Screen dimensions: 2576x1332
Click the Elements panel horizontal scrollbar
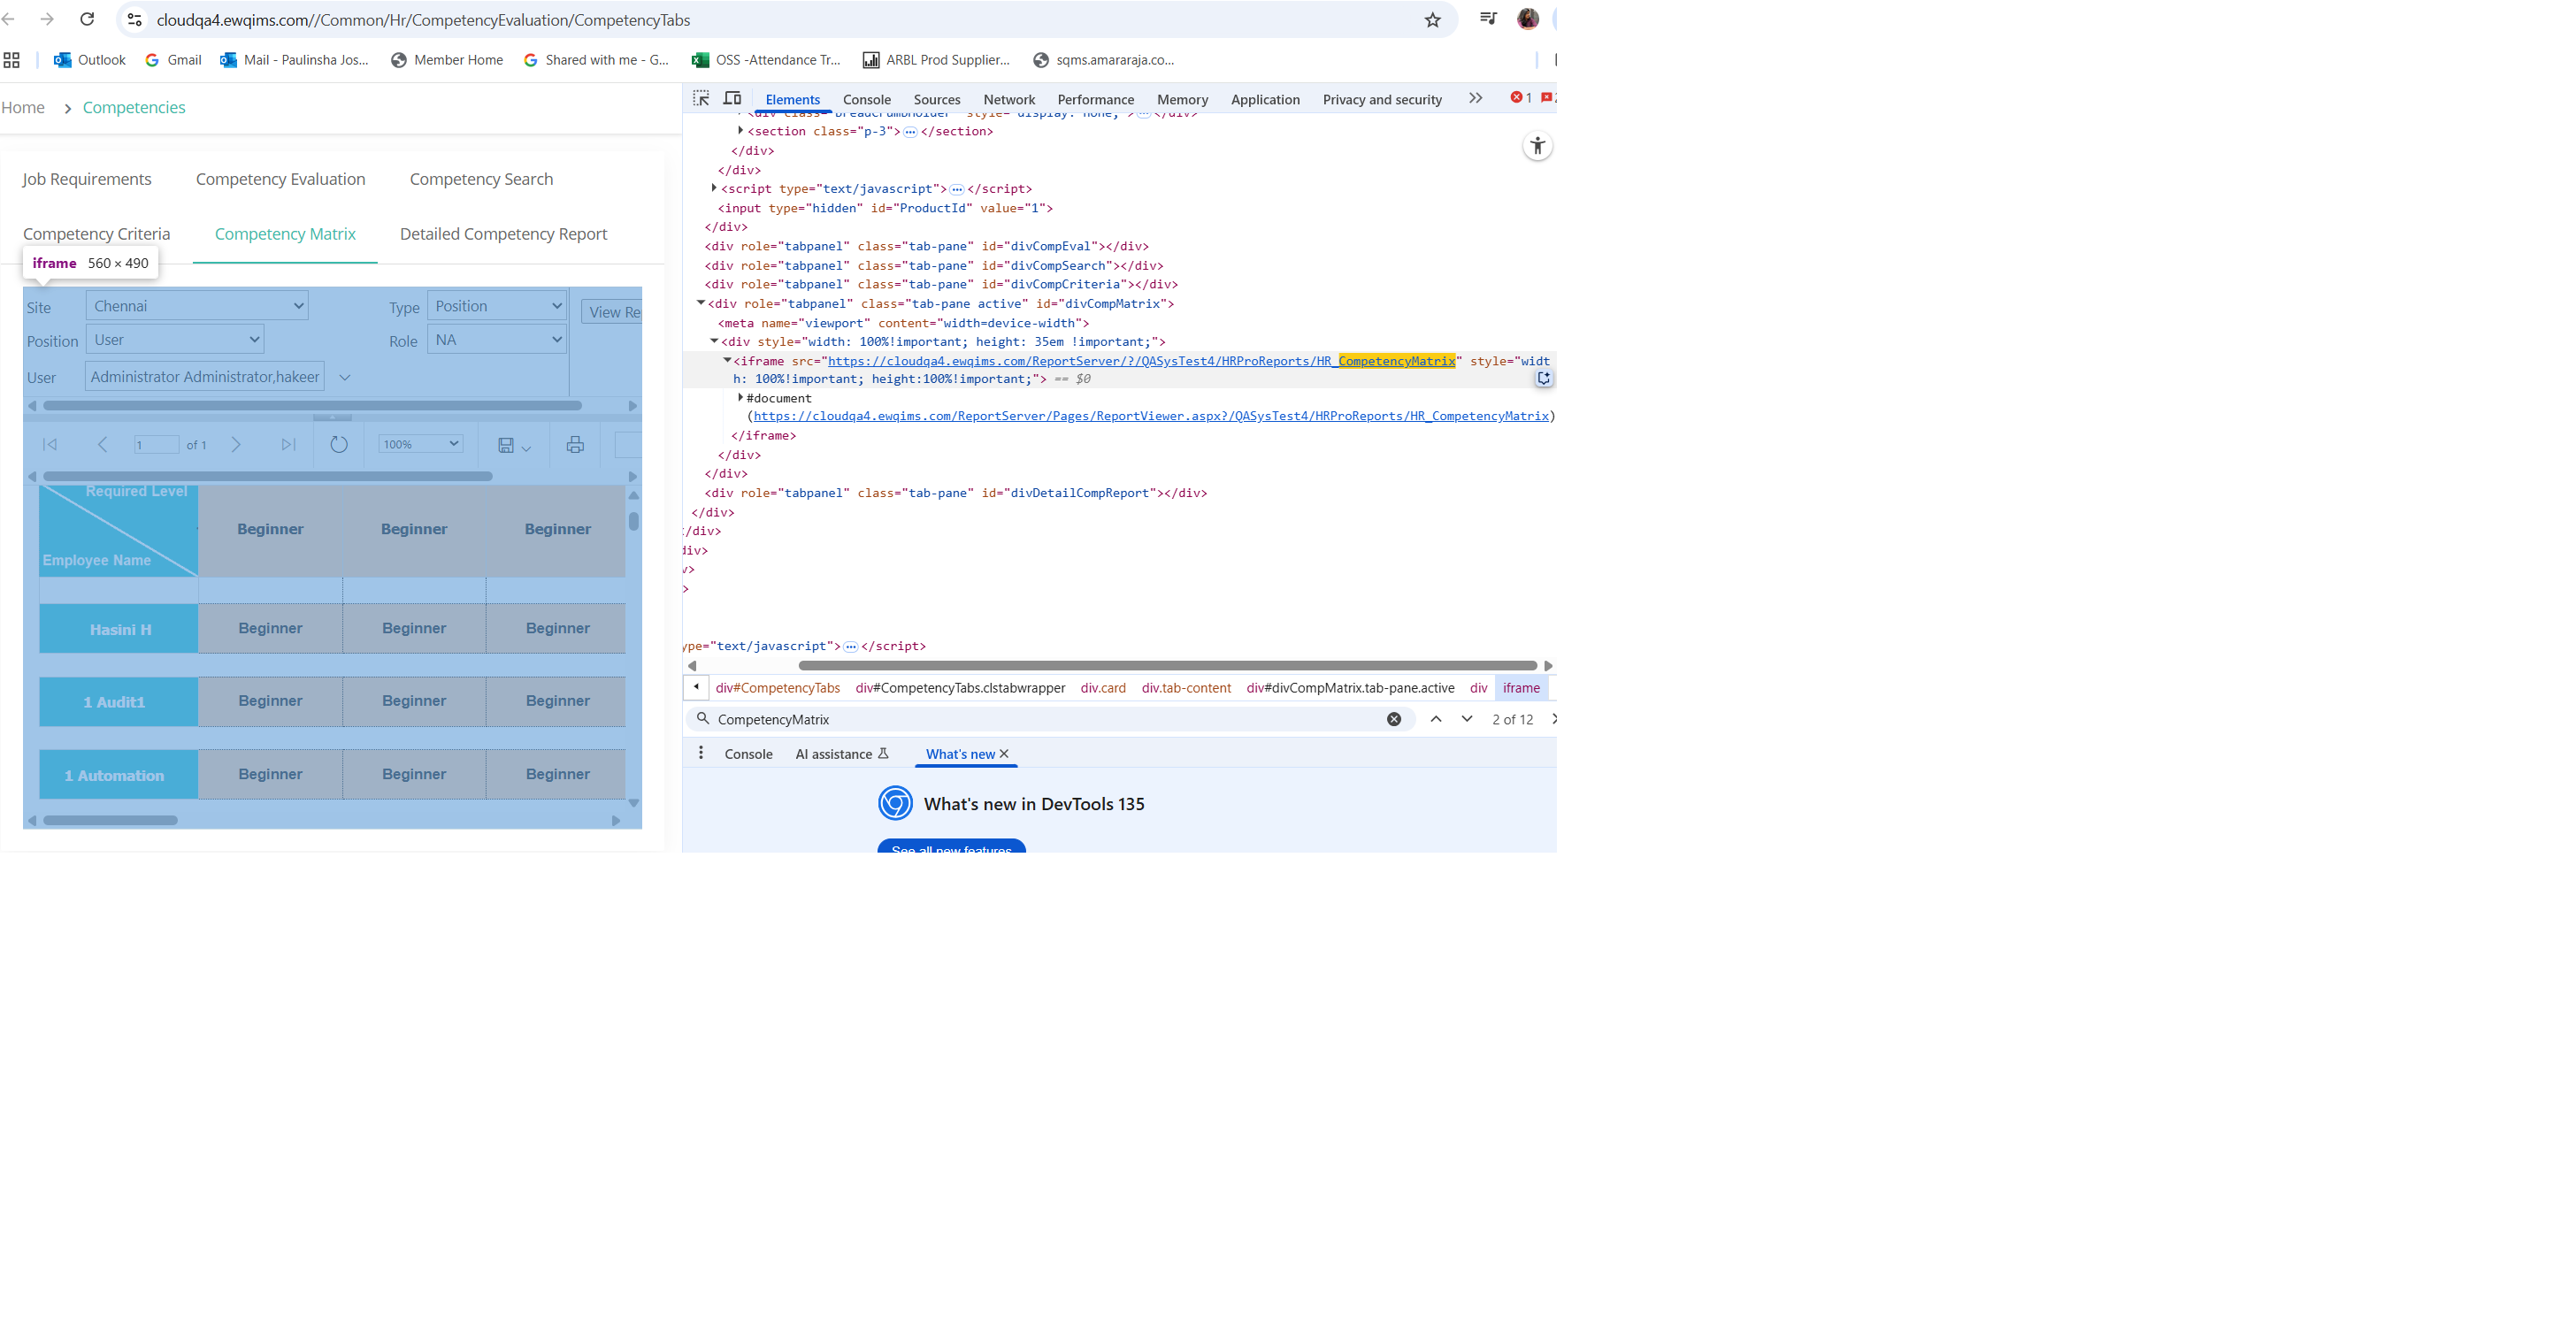(1166, 666)
